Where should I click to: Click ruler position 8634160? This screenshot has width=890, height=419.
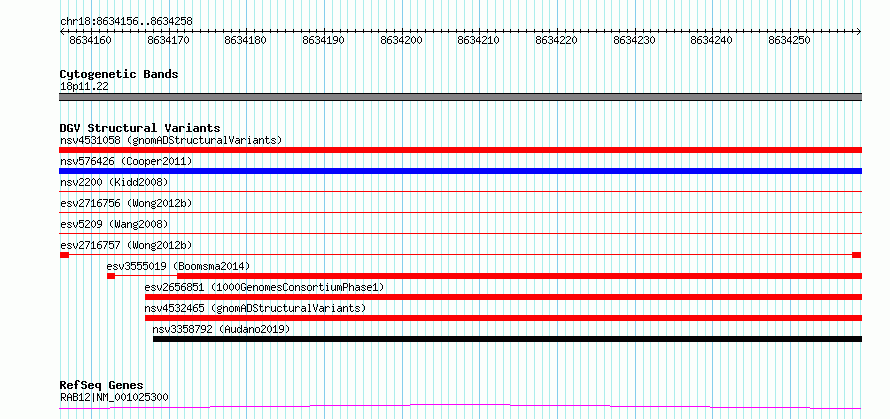click(90, 40)
